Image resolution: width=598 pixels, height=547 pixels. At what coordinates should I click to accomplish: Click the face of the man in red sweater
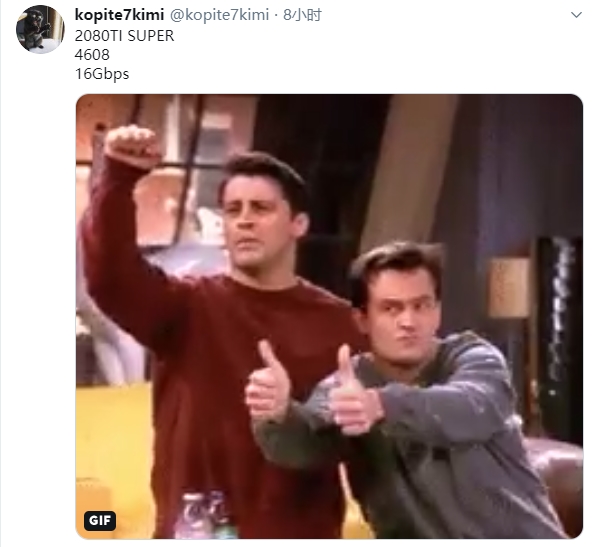click(x=257, y=225)
